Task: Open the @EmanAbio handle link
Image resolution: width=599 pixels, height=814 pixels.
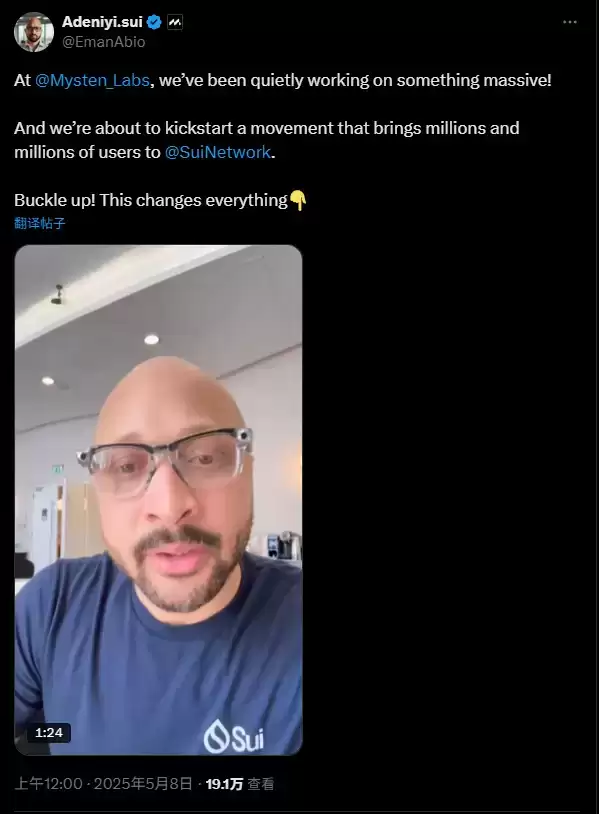Action: (x=103, y=42)
